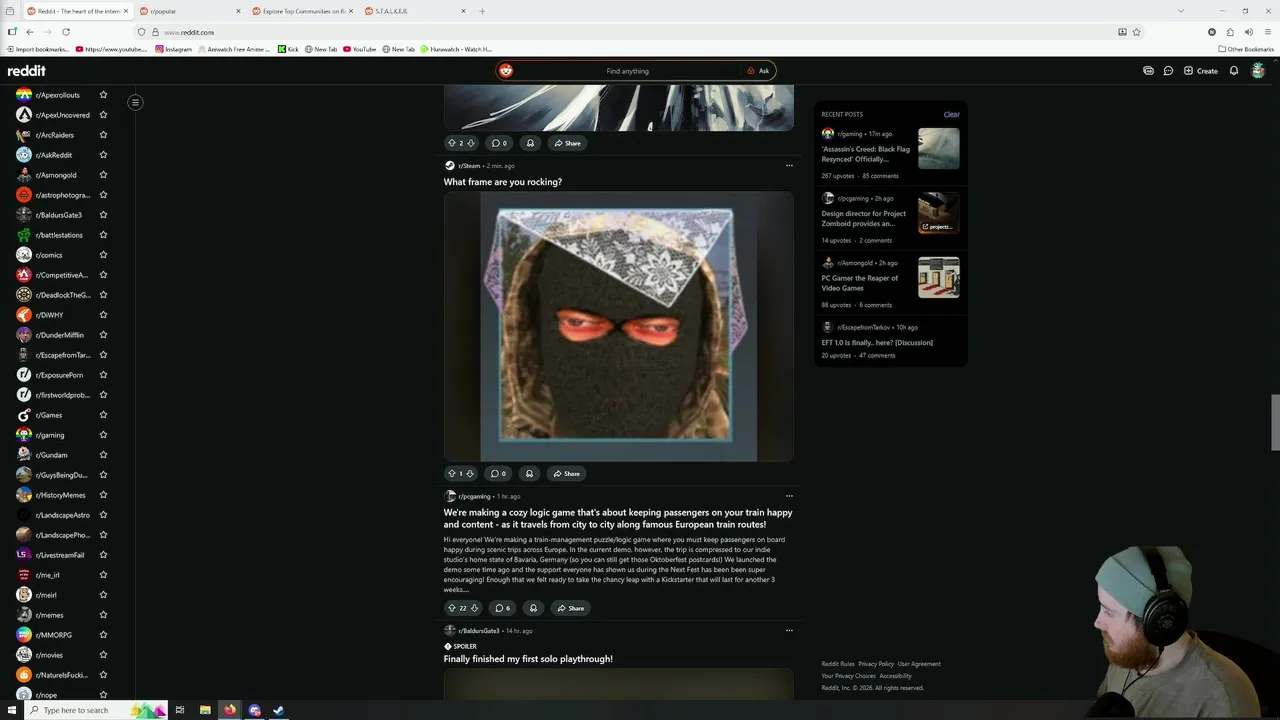Open the Reddit advertise icon in header
This screenshot has width=1280, height=720.
pyautogui.click(x=1148, y=71)
